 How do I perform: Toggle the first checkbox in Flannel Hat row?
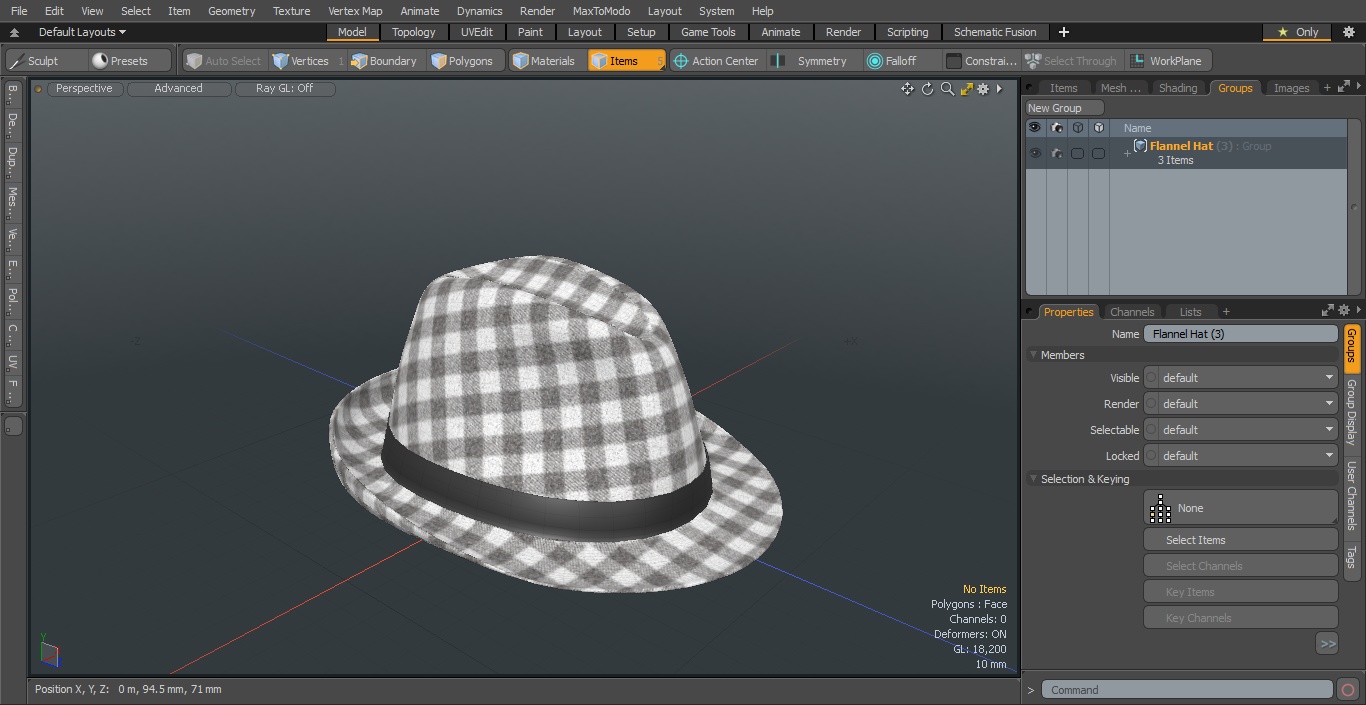click(x=1077, y=153)
